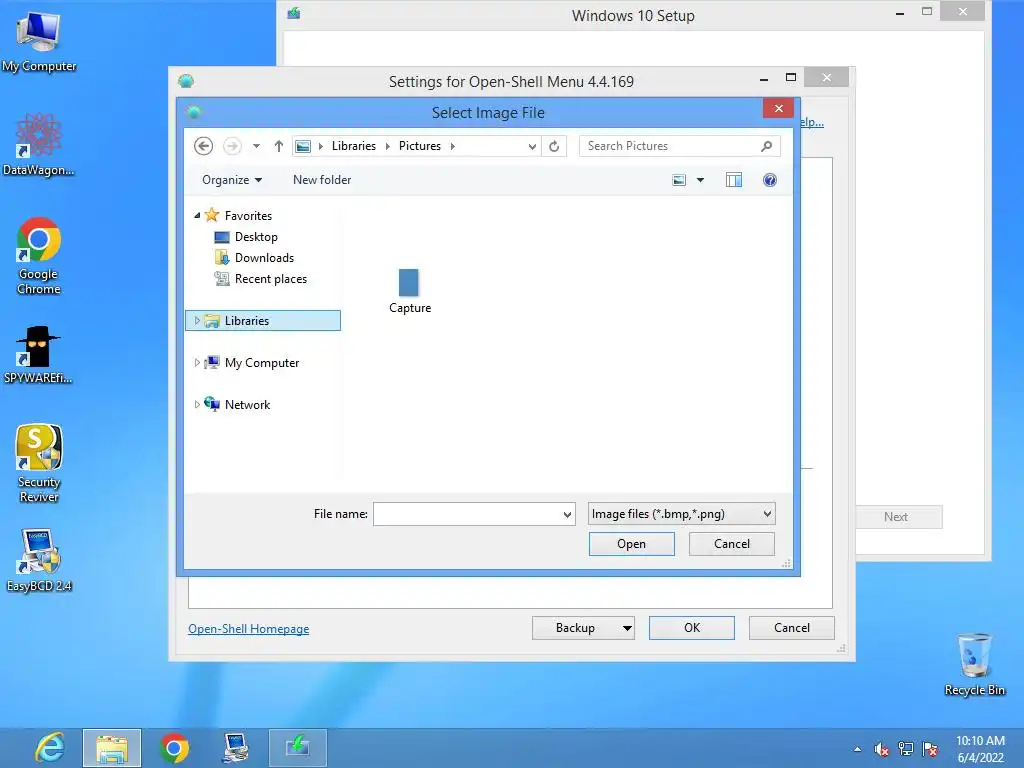Screen dimensions: 1024x768
Task: Select My Computer in navigation pane
Action: [262, 362]
